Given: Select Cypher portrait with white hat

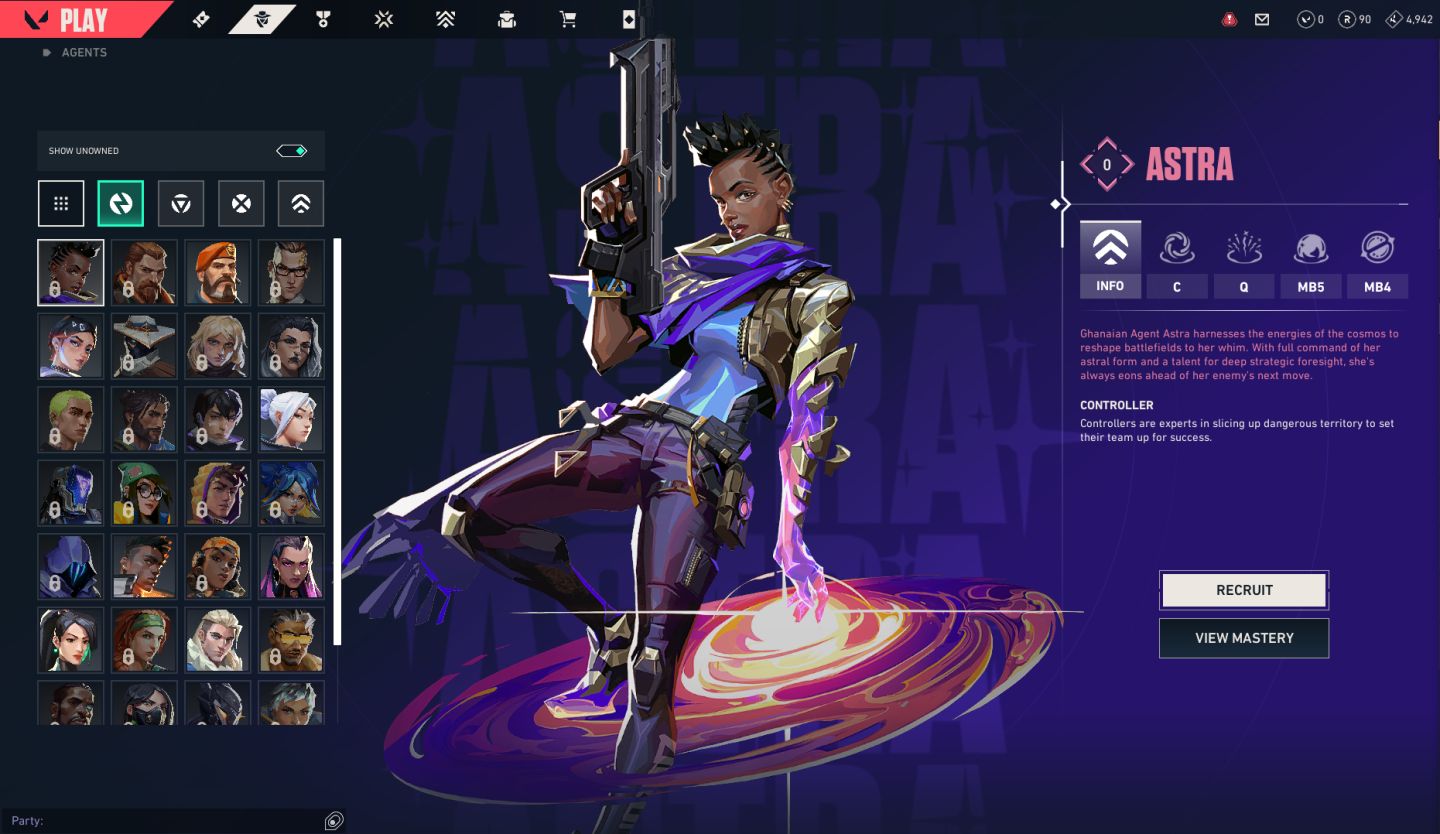Looking at the screenshot, I should [x=144, y=346].
